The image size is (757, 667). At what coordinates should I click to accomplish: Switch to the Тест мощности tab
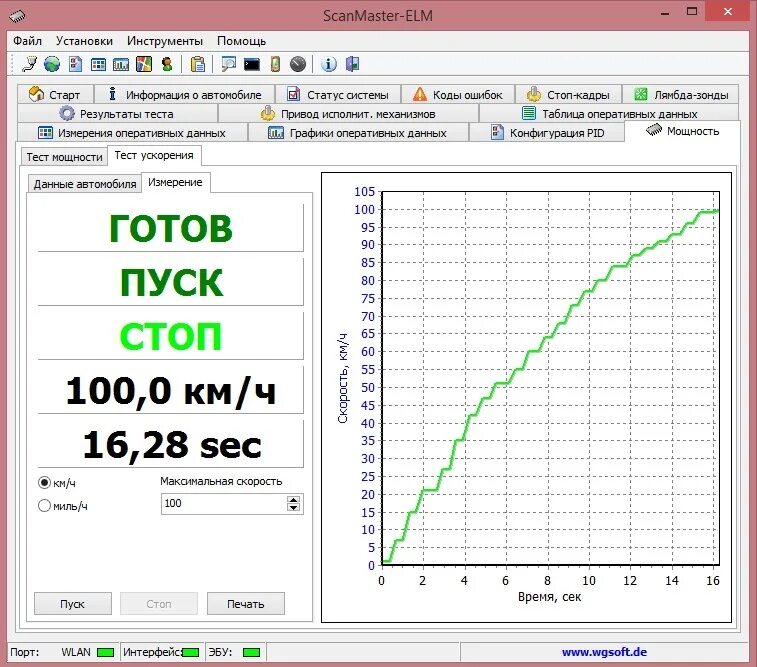point(64,157)
